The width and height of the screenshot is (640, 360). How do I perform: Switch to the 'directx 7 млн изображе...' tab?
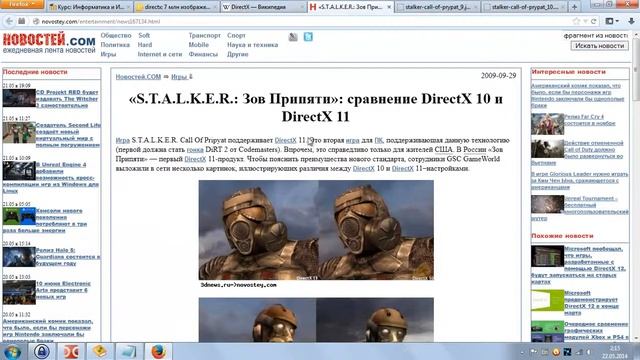pyautogui.click(x=176, y=7)
